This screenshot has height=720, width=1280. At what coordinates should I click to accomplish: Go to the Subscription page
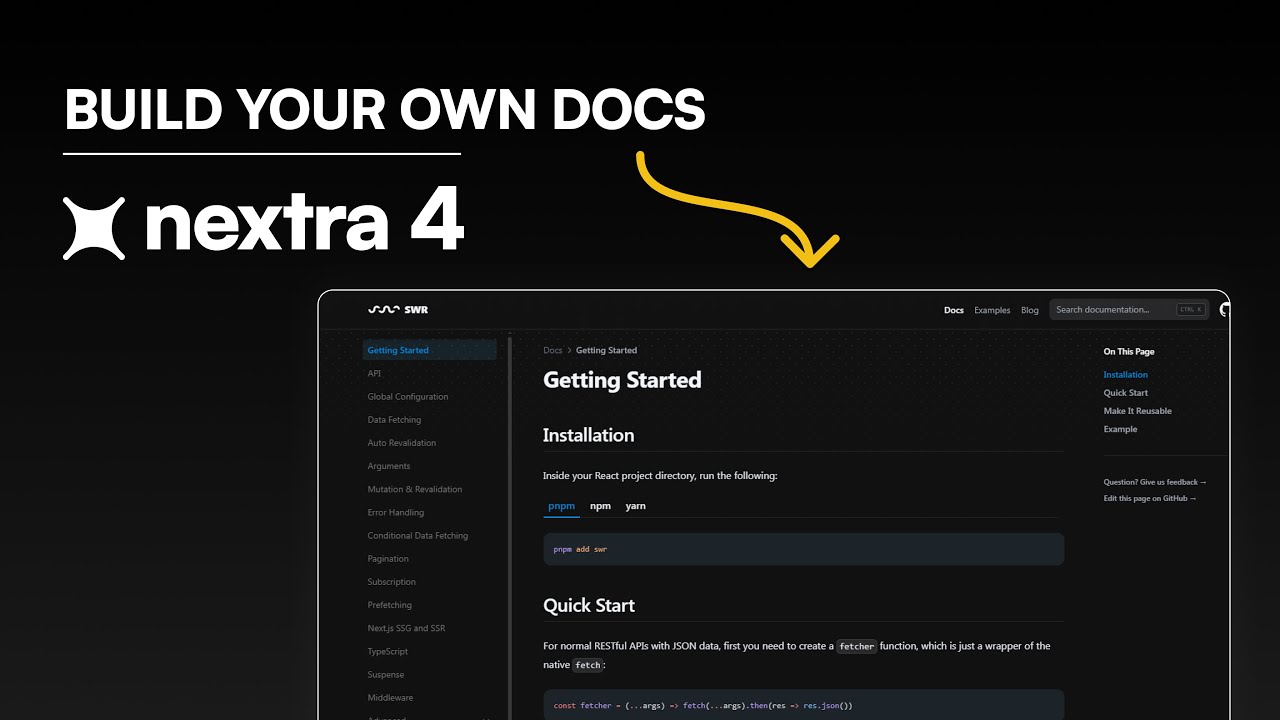point(392,582)
